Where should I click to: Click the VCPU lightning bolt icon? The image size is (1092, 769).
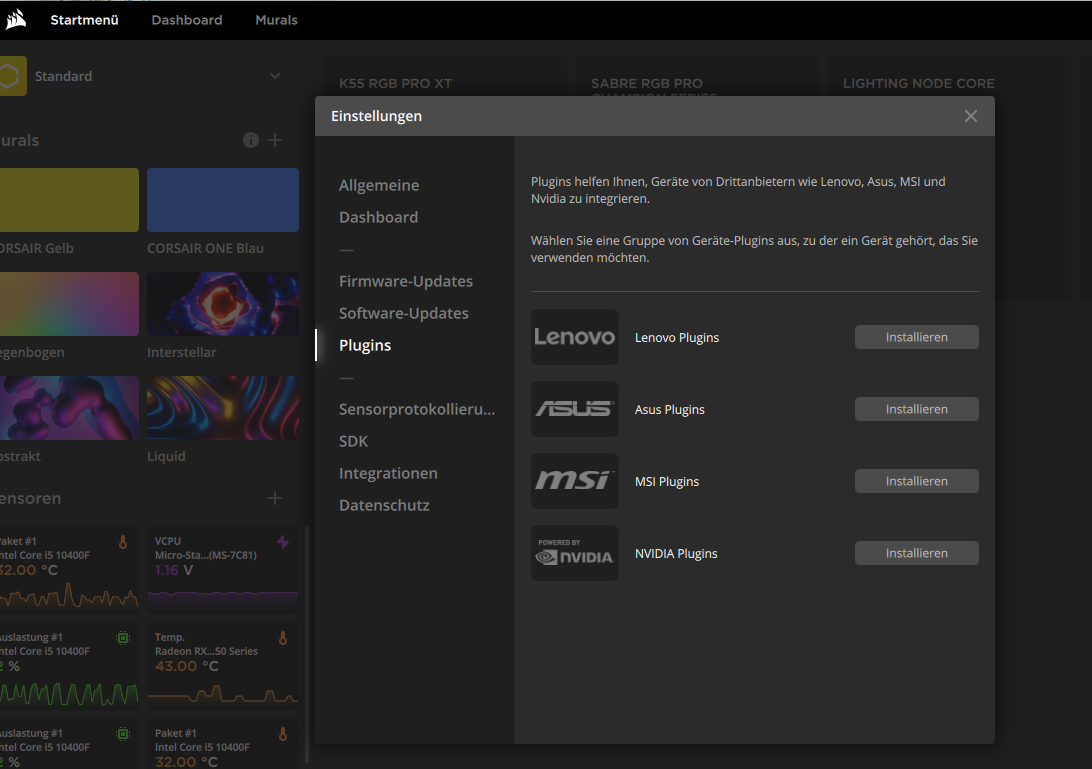pyautogui.click(x=283, y=542)
